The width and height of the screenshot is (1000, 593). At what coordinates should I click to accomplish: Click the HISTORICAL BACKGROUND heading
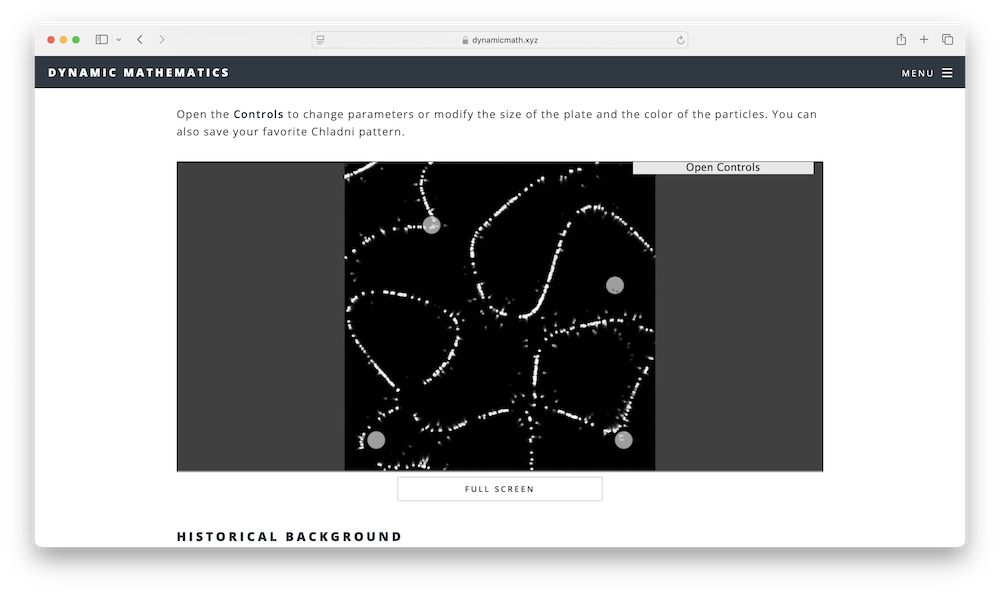[x=290, y=536]
